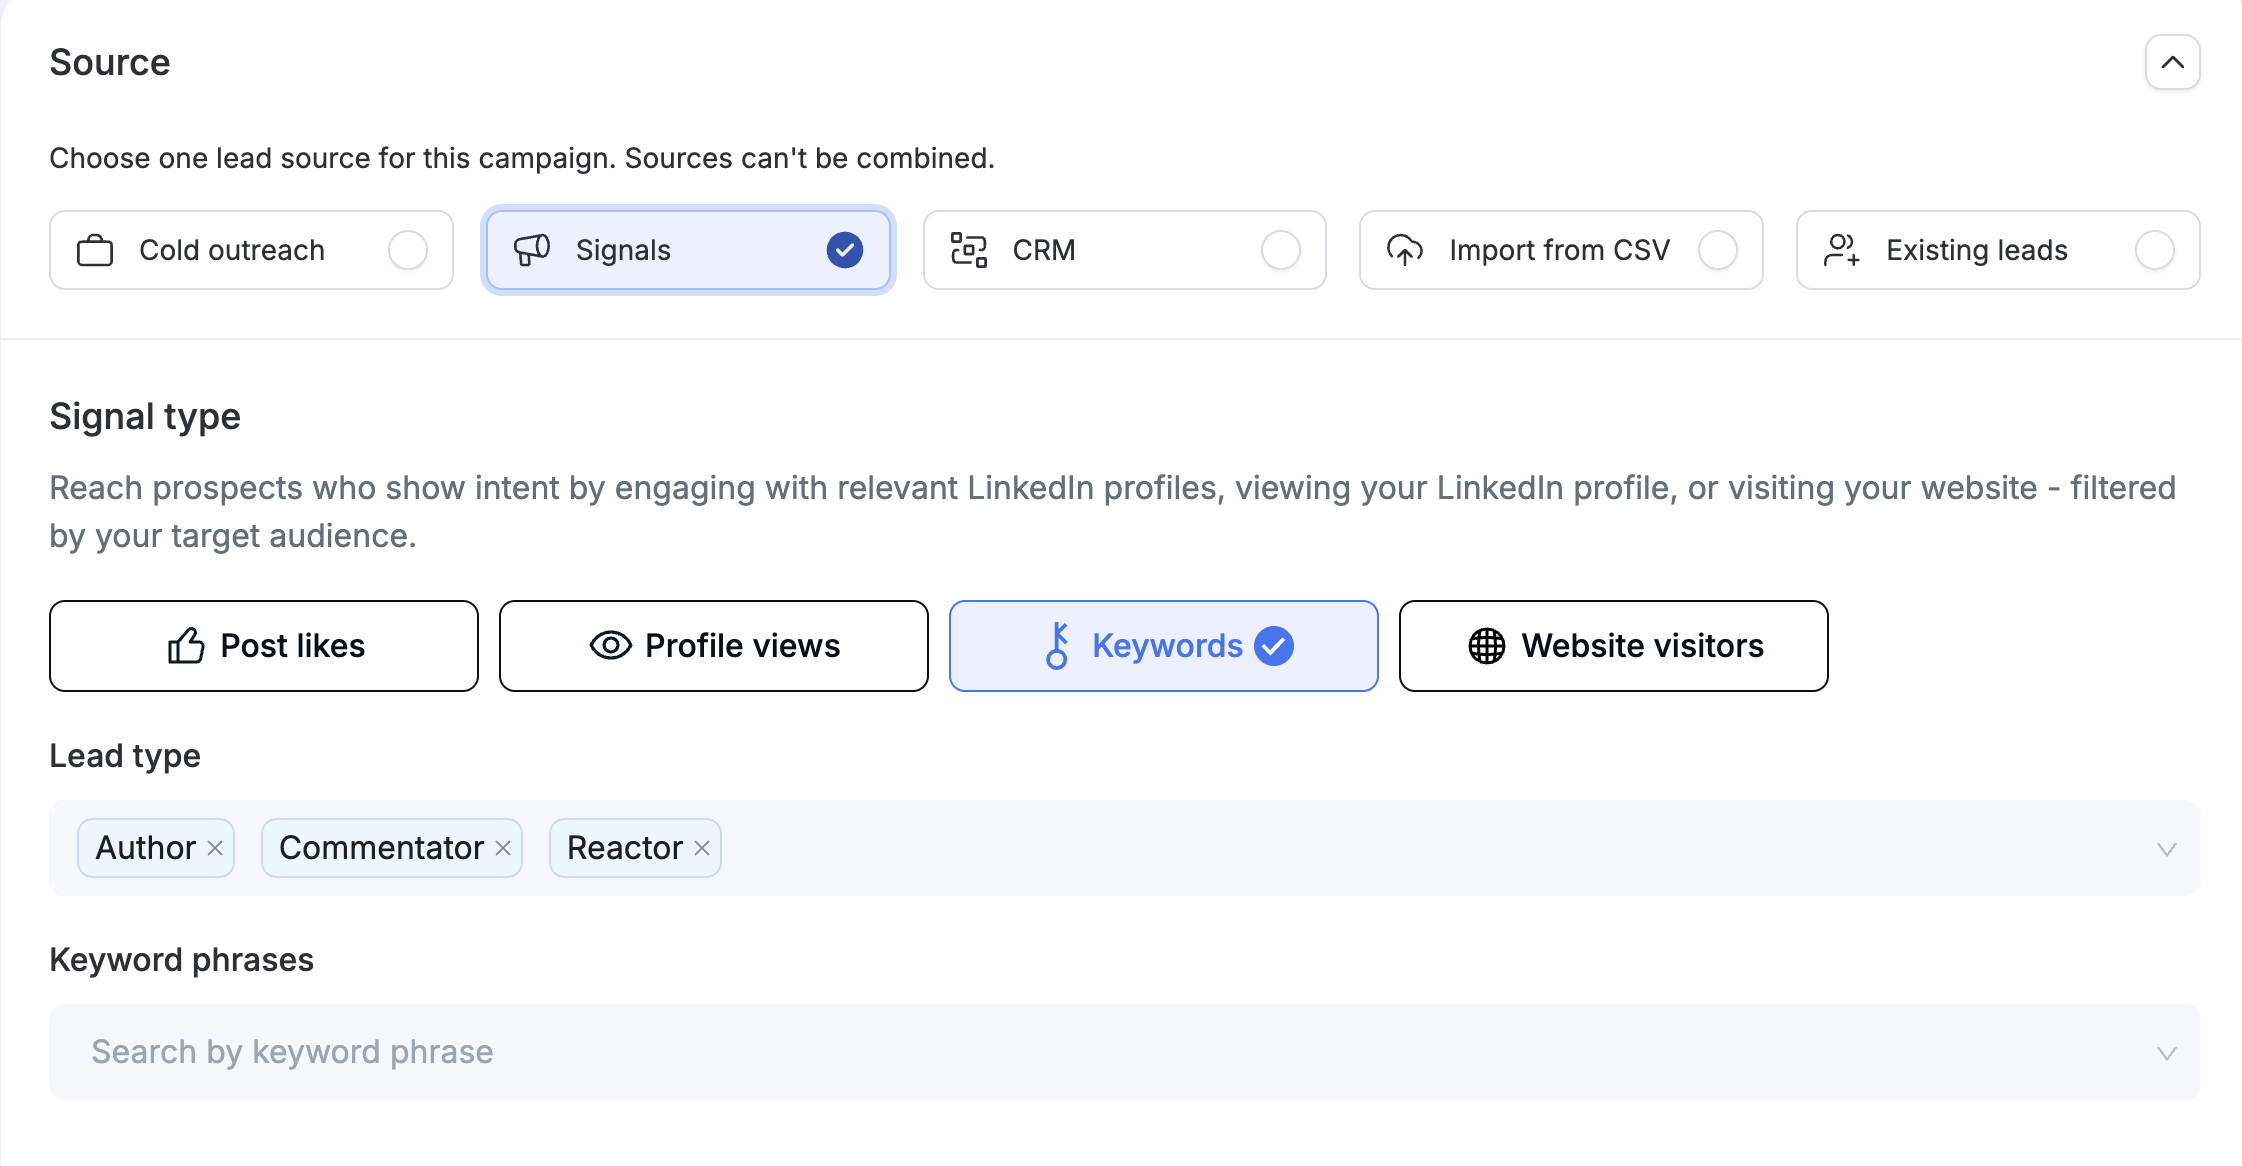Switch signal type to Keywords

[x=1164, y=646]
